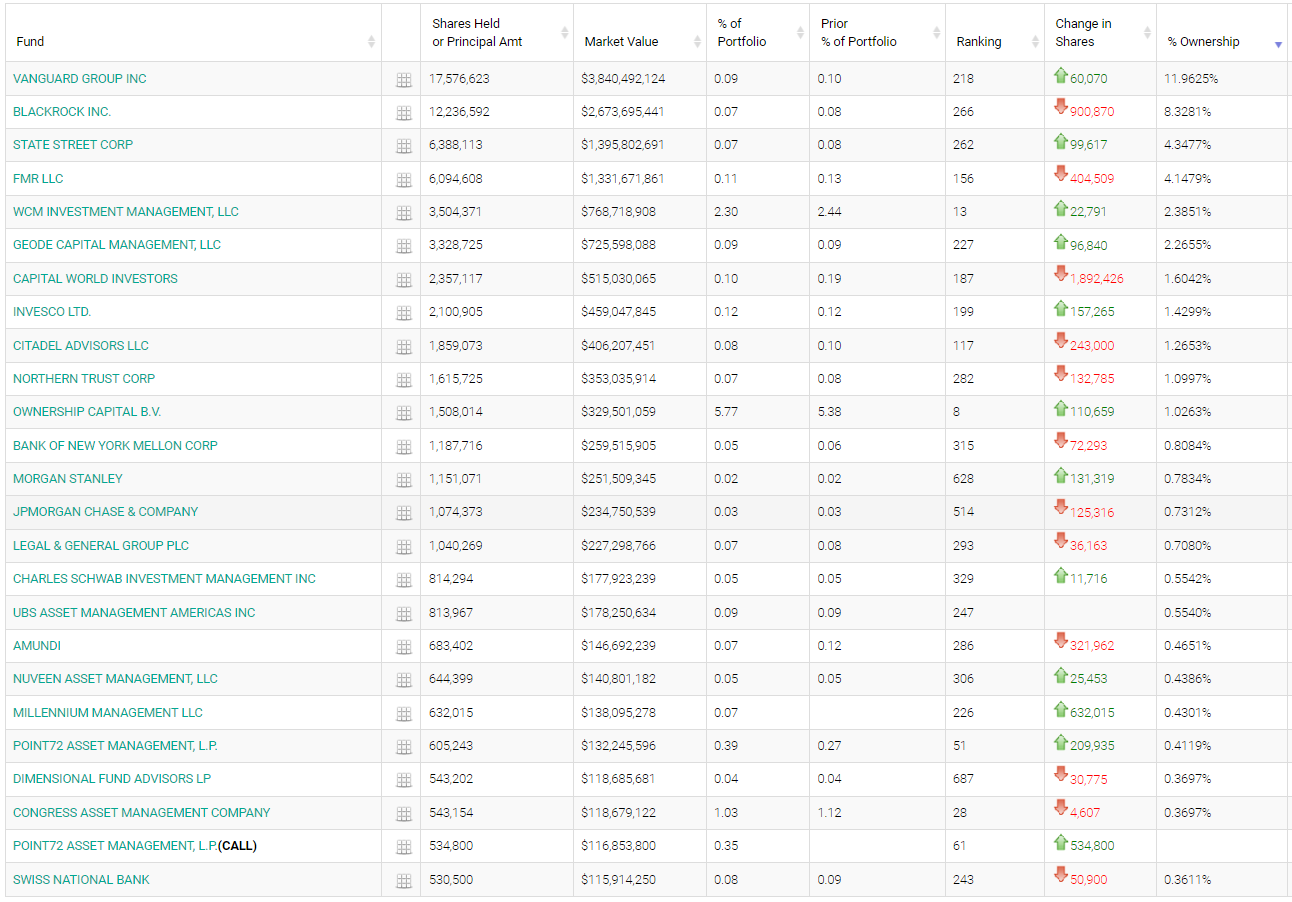Sort by % of Portfolio column arrows

(x=800, y=33)
